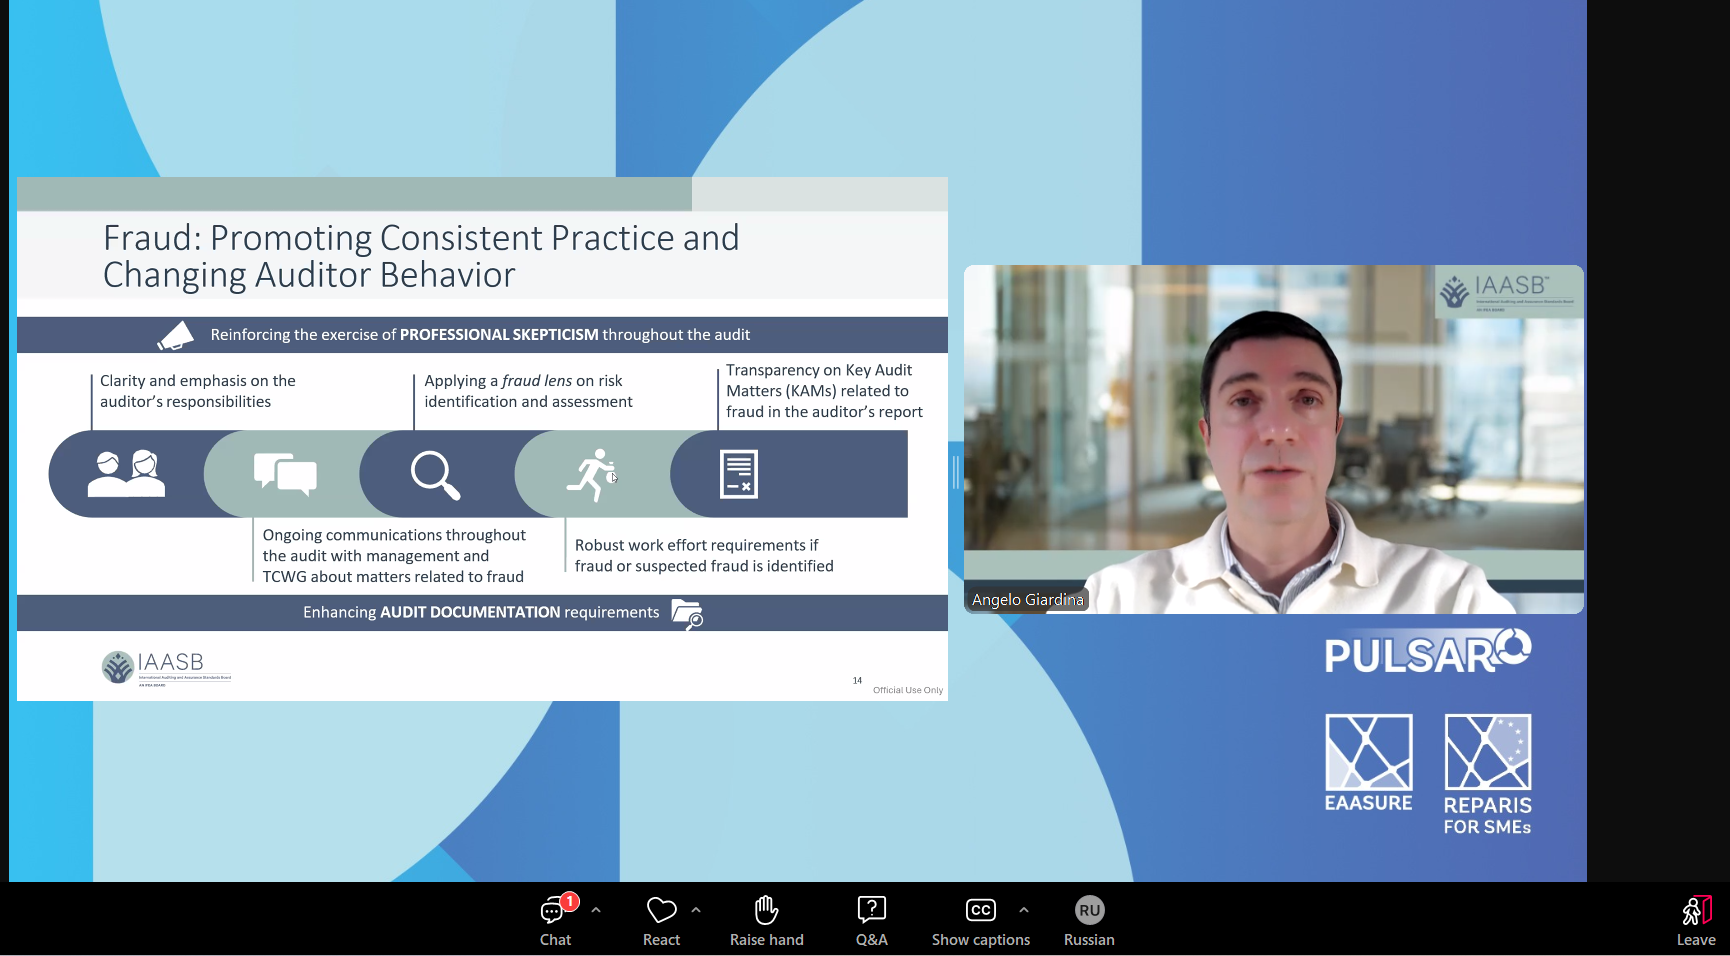Click the running person icon on slide

(592, 474)
